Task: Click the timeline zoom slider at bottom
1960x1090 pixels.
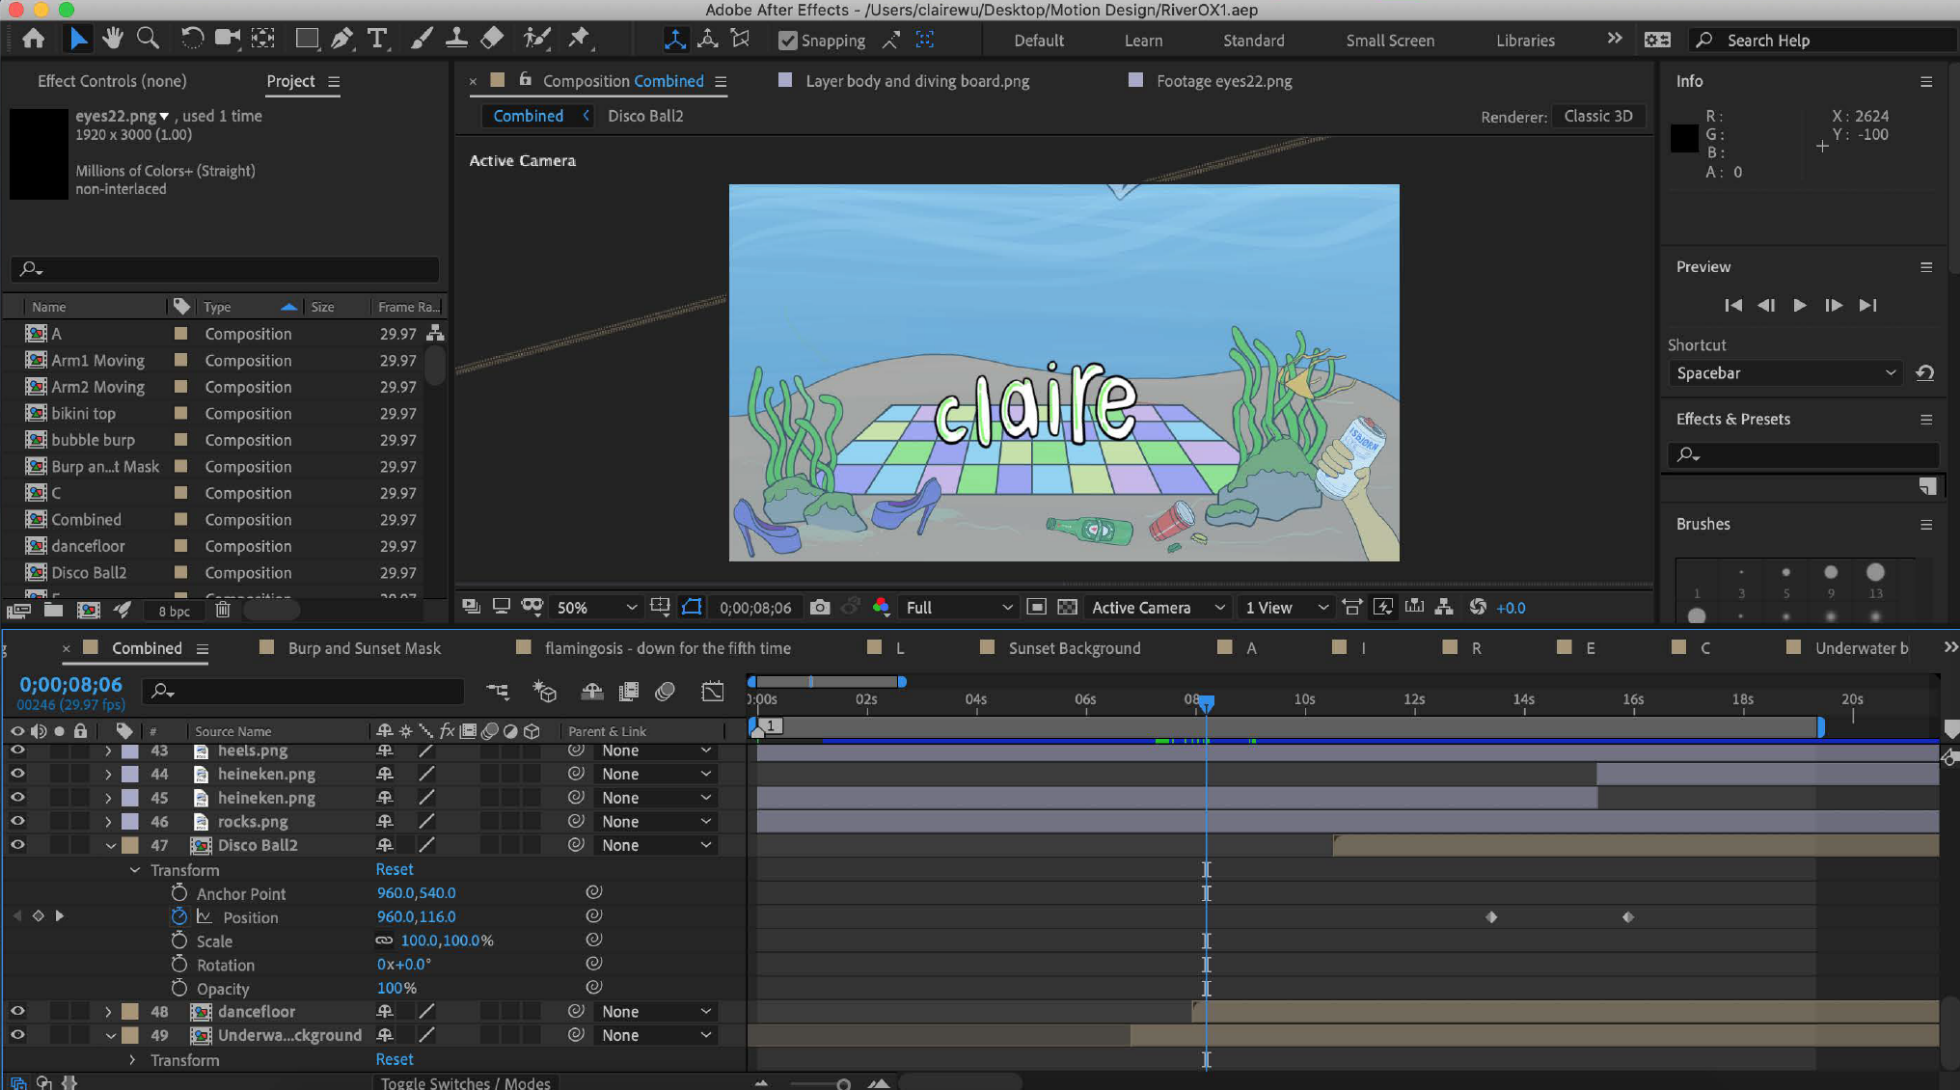Action: click(843, 1084)
